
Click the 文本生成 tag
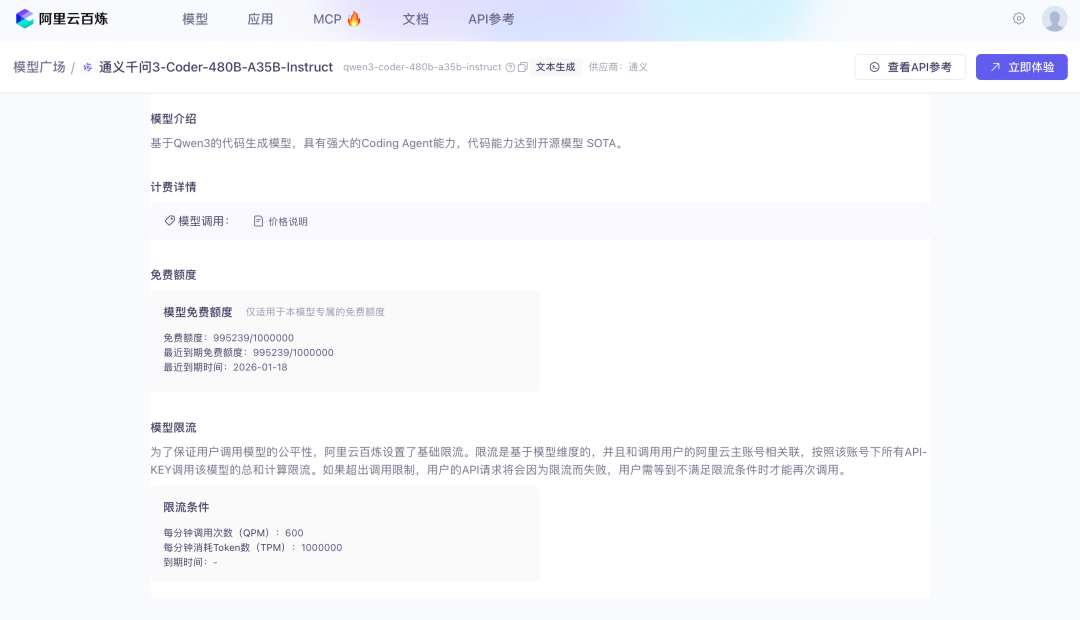pos(555,67)
